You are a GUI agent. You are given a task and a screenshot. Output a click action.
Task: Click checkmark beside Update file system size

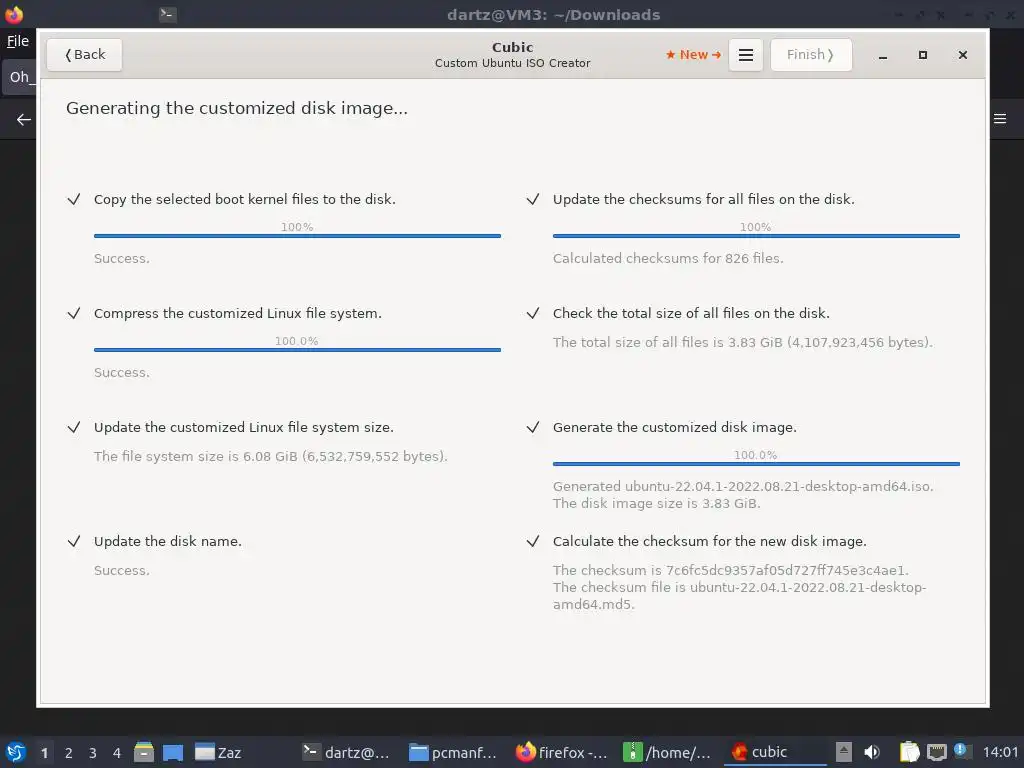coord(74,427)
